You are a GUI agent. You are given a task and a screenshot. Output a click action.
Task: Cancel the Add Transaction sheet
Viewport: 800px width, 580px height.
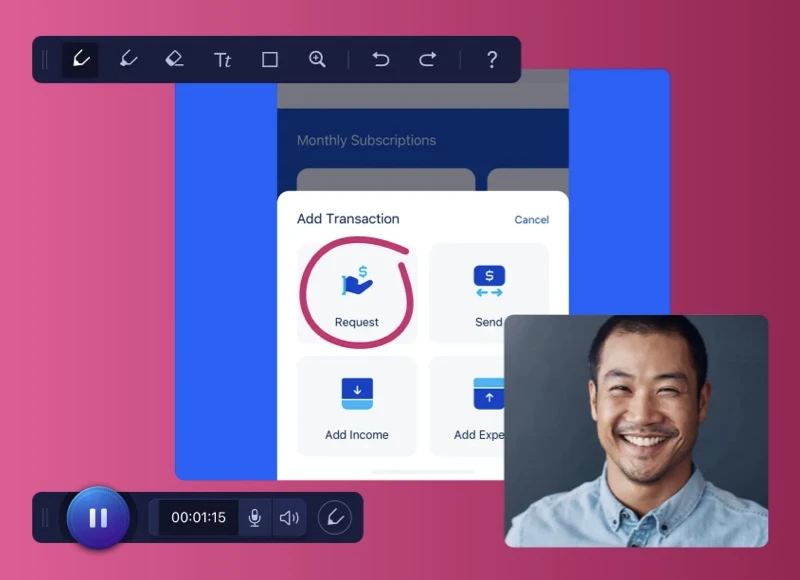coord(532,219)
